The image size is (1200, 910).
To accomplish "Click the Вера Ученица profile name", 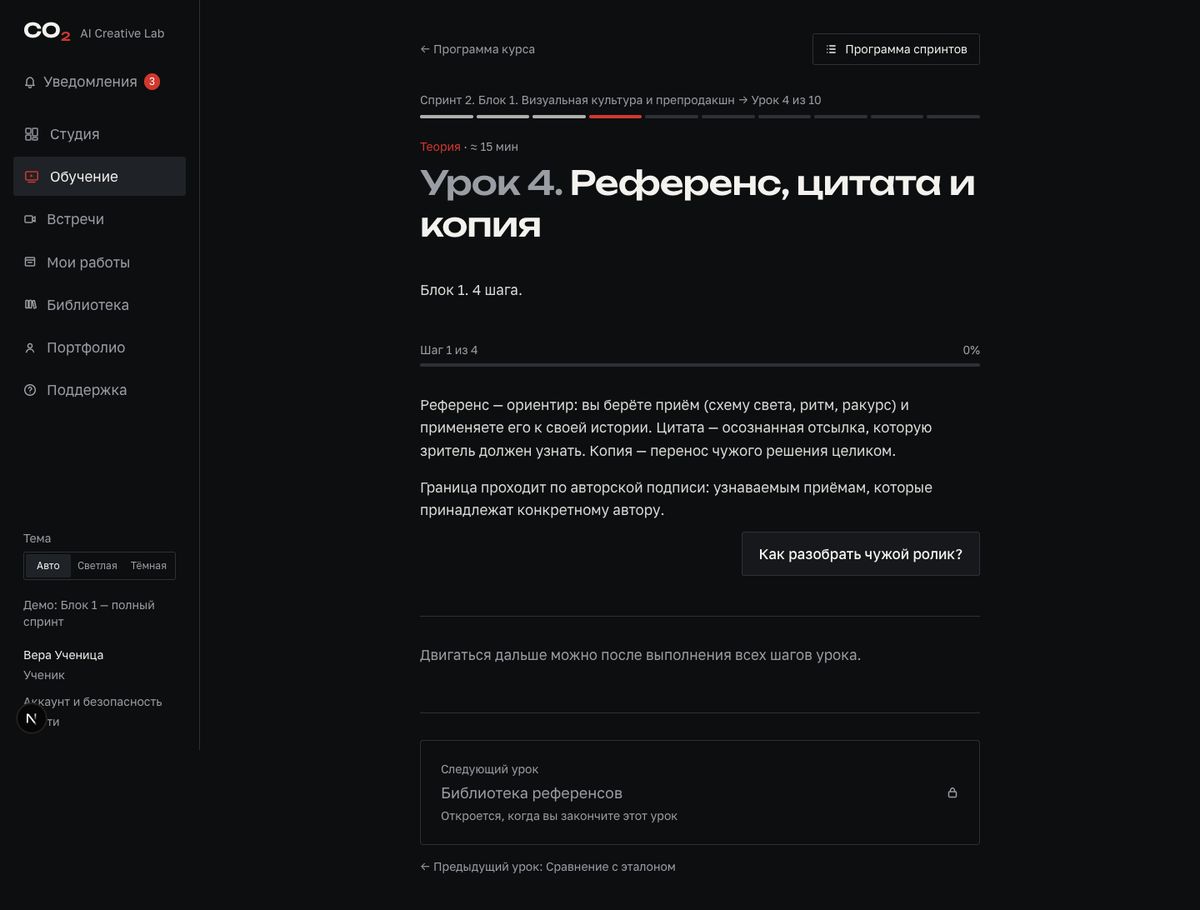I will (63, 655).
